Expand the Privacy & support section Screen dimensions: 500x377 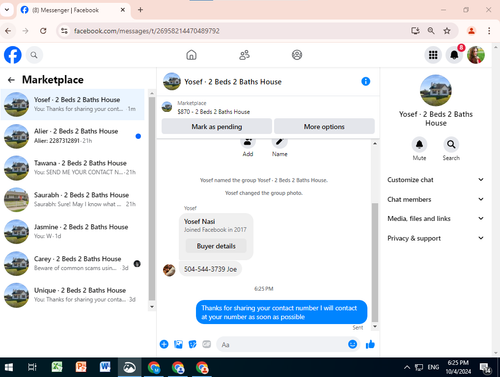pos(435,238)
